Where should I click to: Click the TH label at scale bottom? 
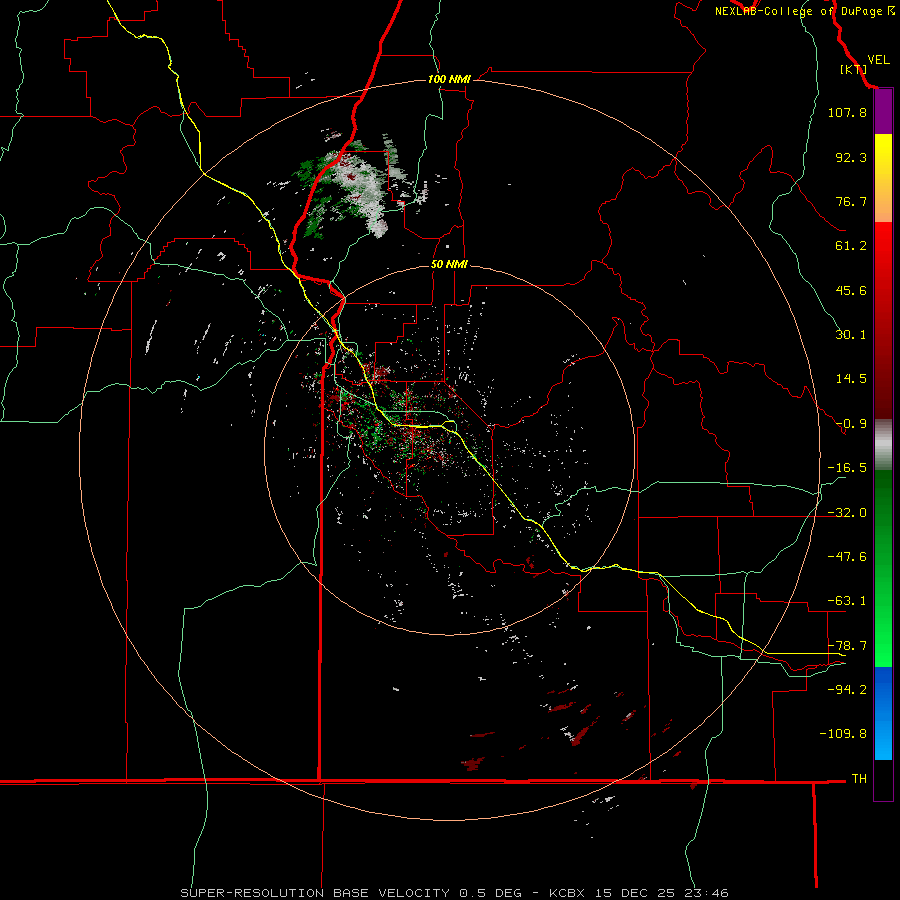[859, 779]
